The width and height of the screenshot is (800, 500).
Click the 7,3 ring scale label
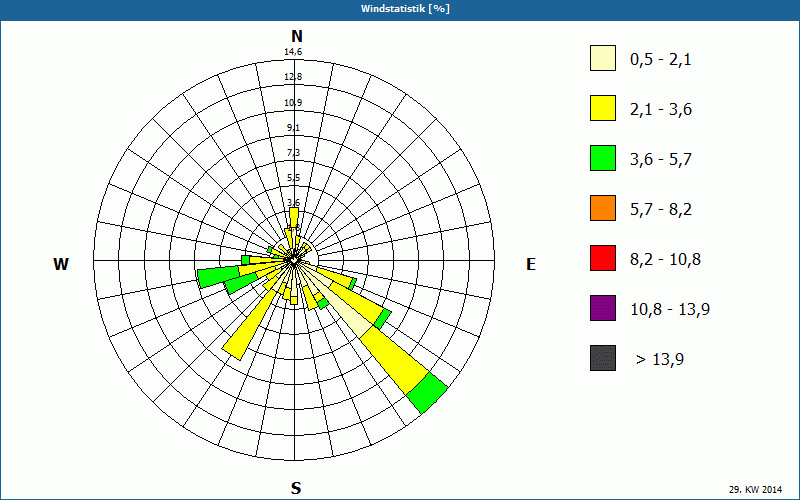pos(293,153)
